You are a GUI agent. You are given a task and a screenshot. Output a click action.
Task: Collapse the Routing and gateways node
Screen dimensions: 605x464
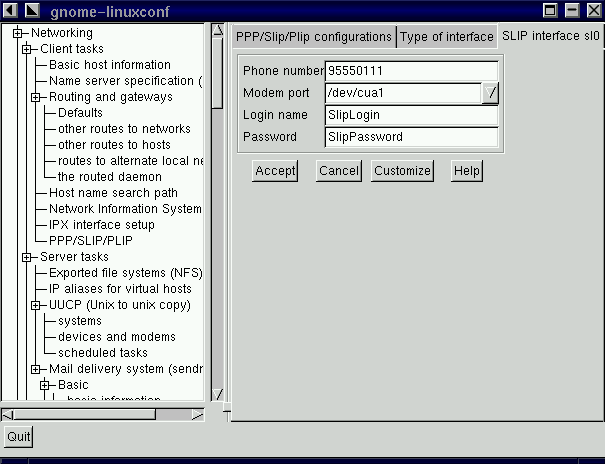(x=36, y=97)
